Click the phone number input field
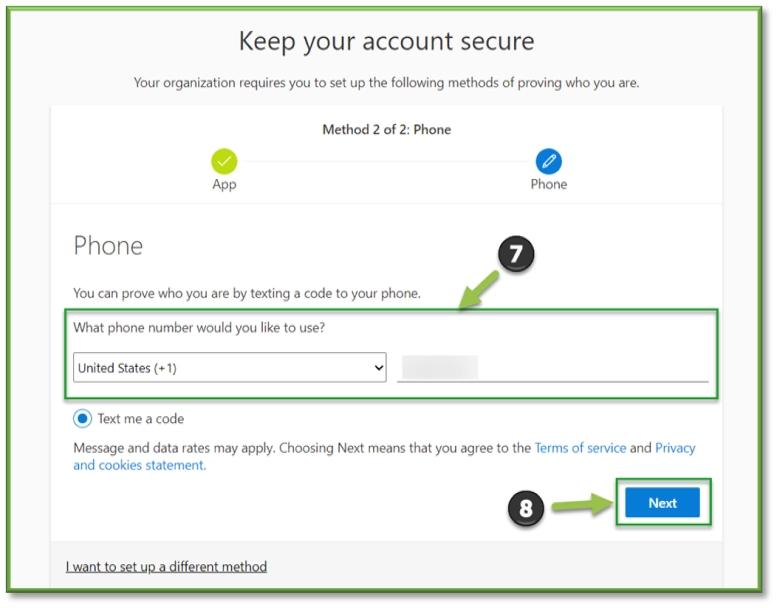This screenshot has width=777, height=608. coord(553,368)
